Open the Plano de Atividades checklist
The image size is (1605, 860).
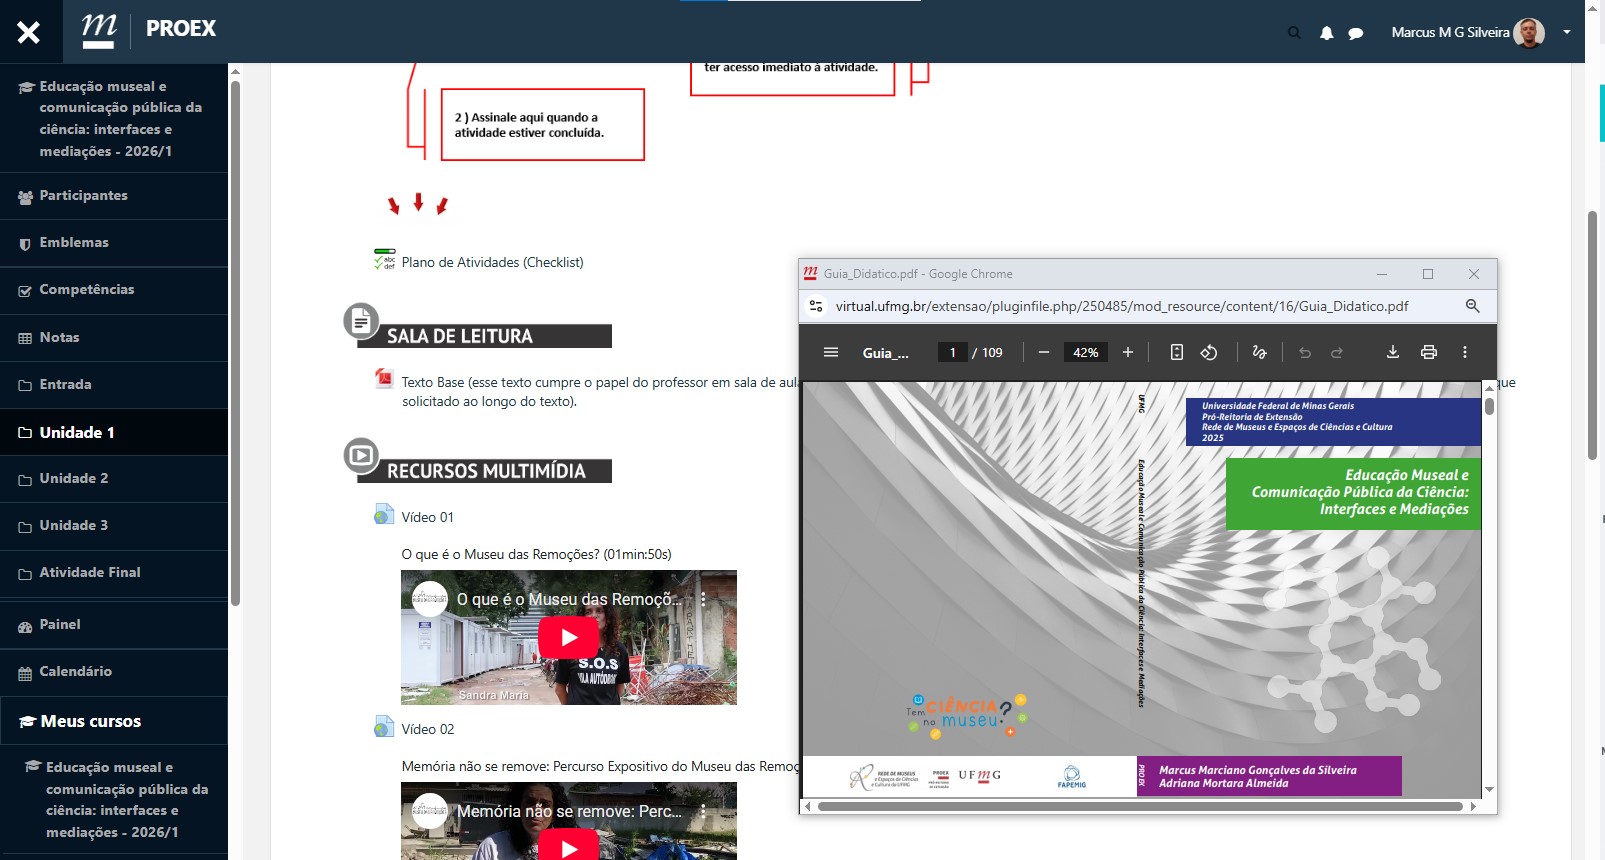pyautogui.click(x=492, y=263)
